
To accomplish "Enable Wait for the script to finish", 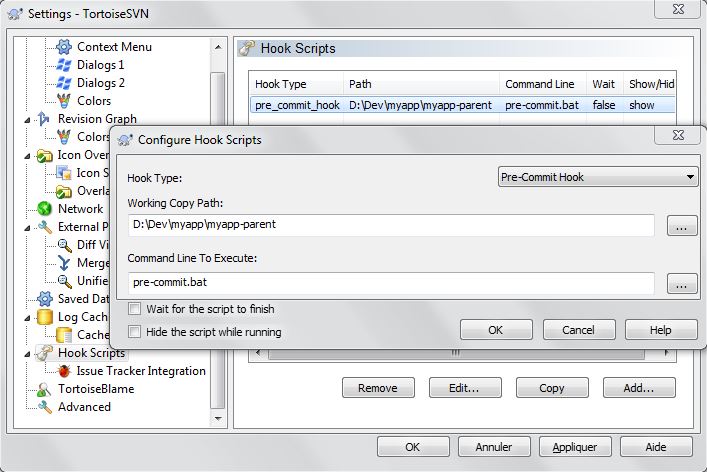I will click(135, 310).
